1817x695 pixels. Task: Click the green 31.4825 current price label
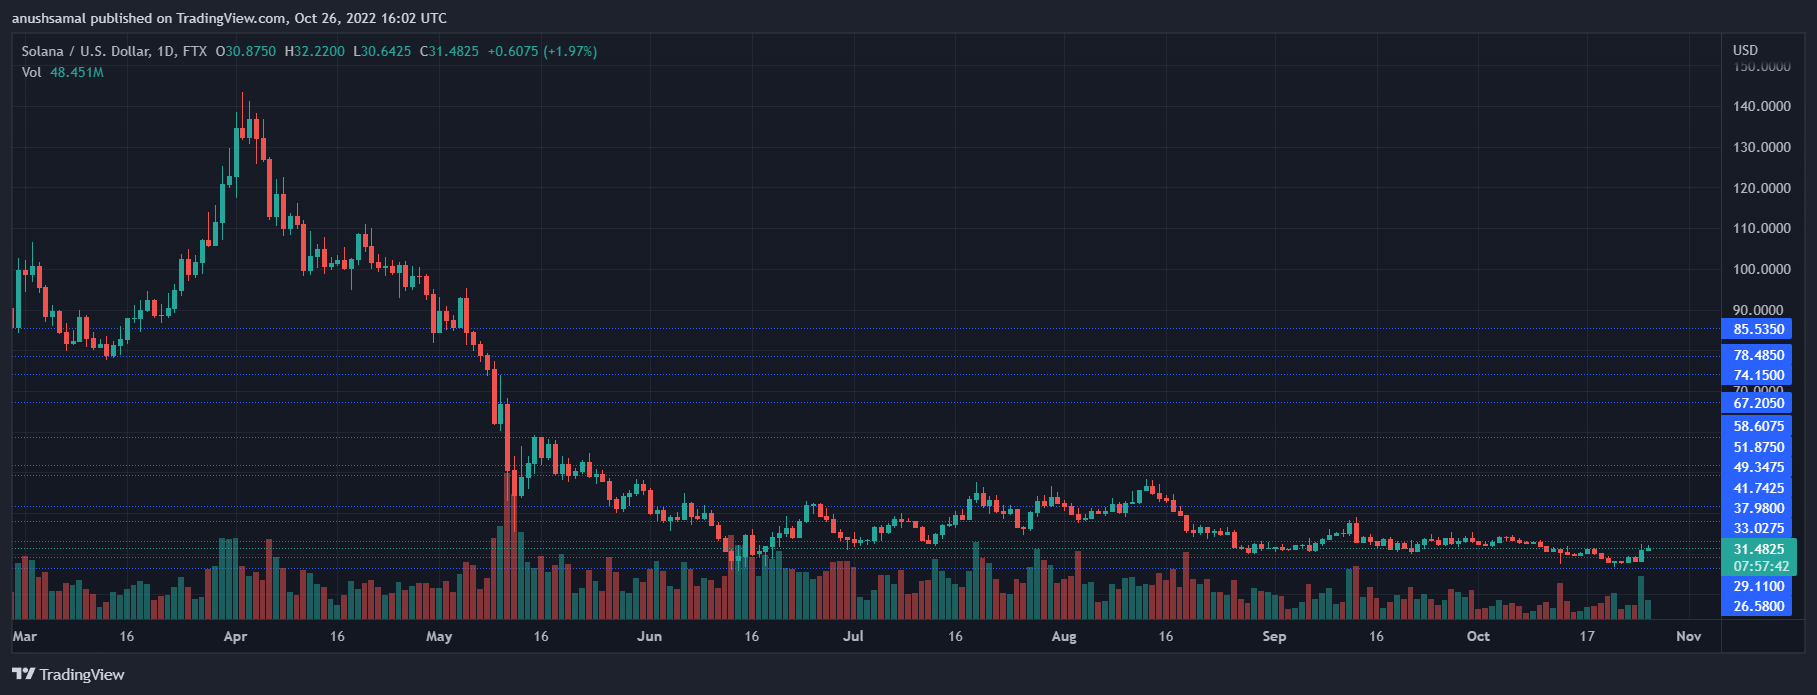click(x=1758, y=549)
